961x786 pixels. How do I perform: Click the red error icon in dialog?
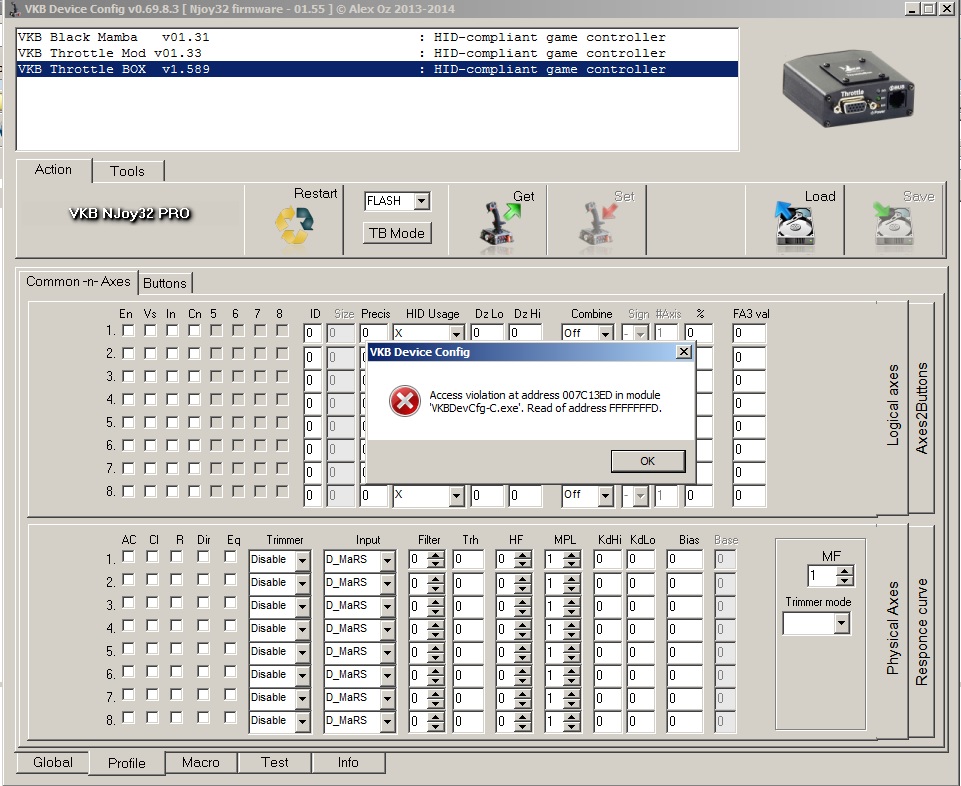click(x=404, y=401)
